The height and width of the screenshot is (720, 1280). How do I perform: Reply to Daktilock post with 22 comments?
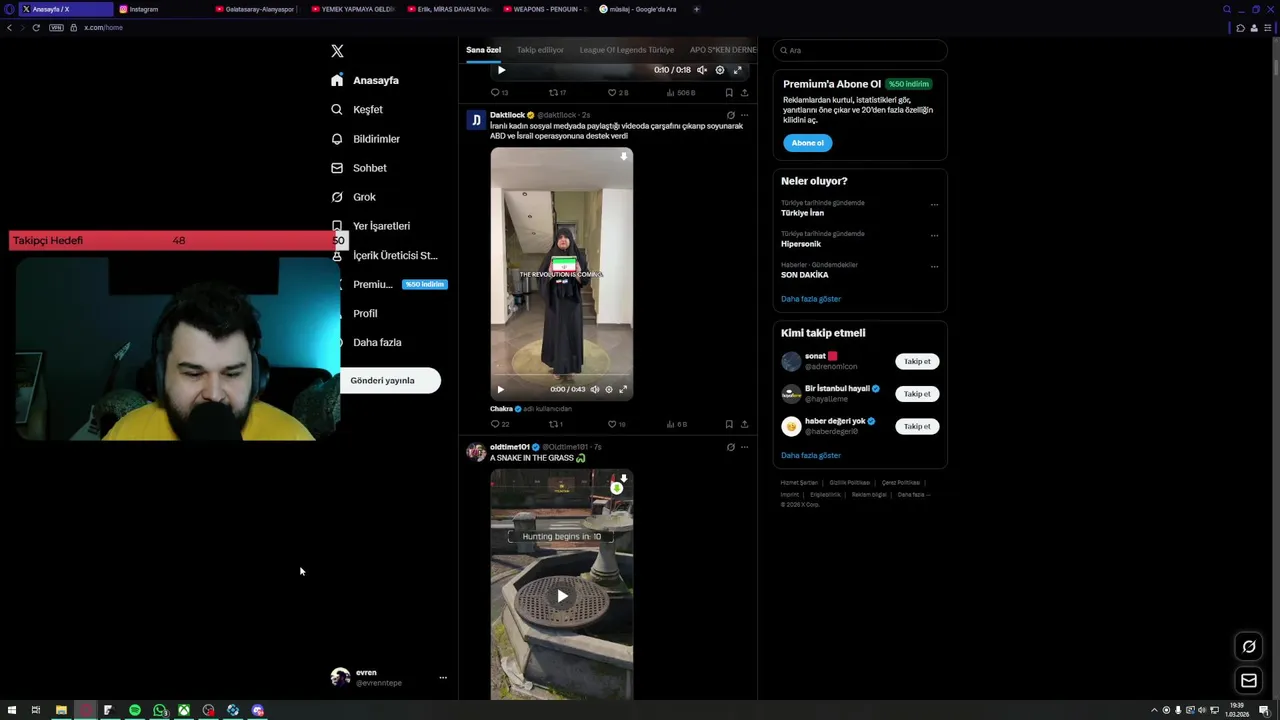(500, 424)
